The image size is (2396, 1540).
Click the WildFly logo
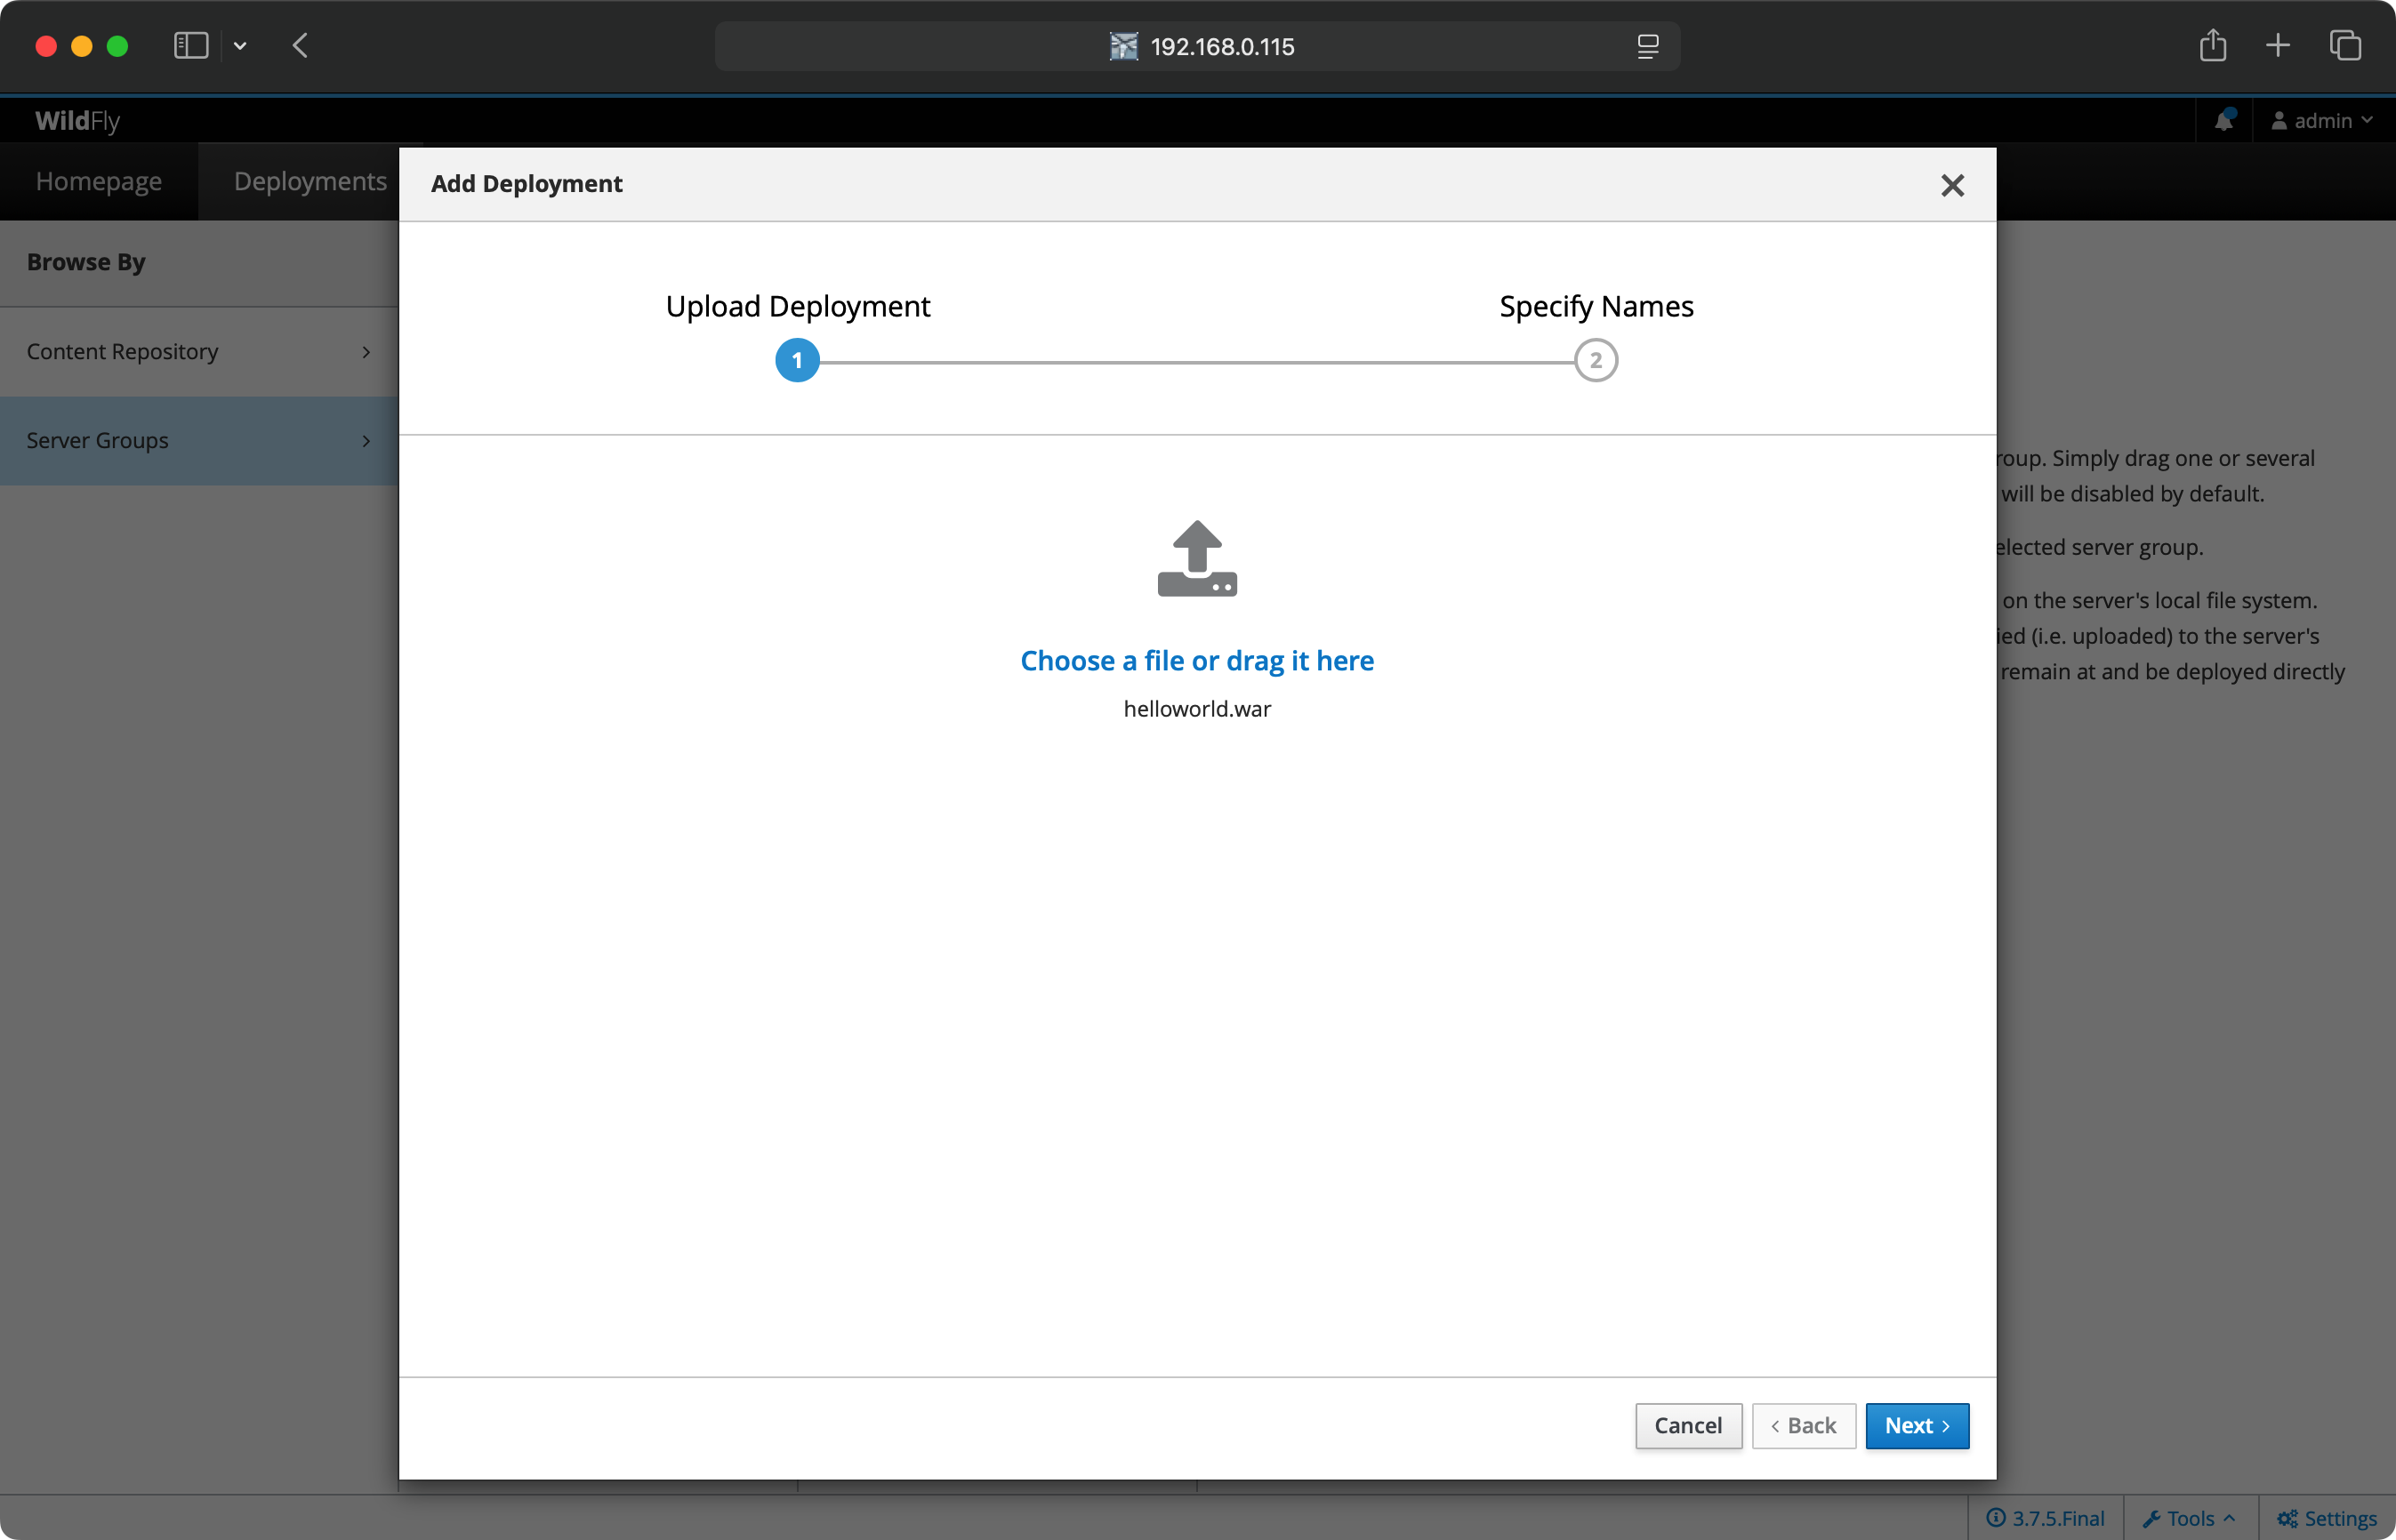click(77, 120)
